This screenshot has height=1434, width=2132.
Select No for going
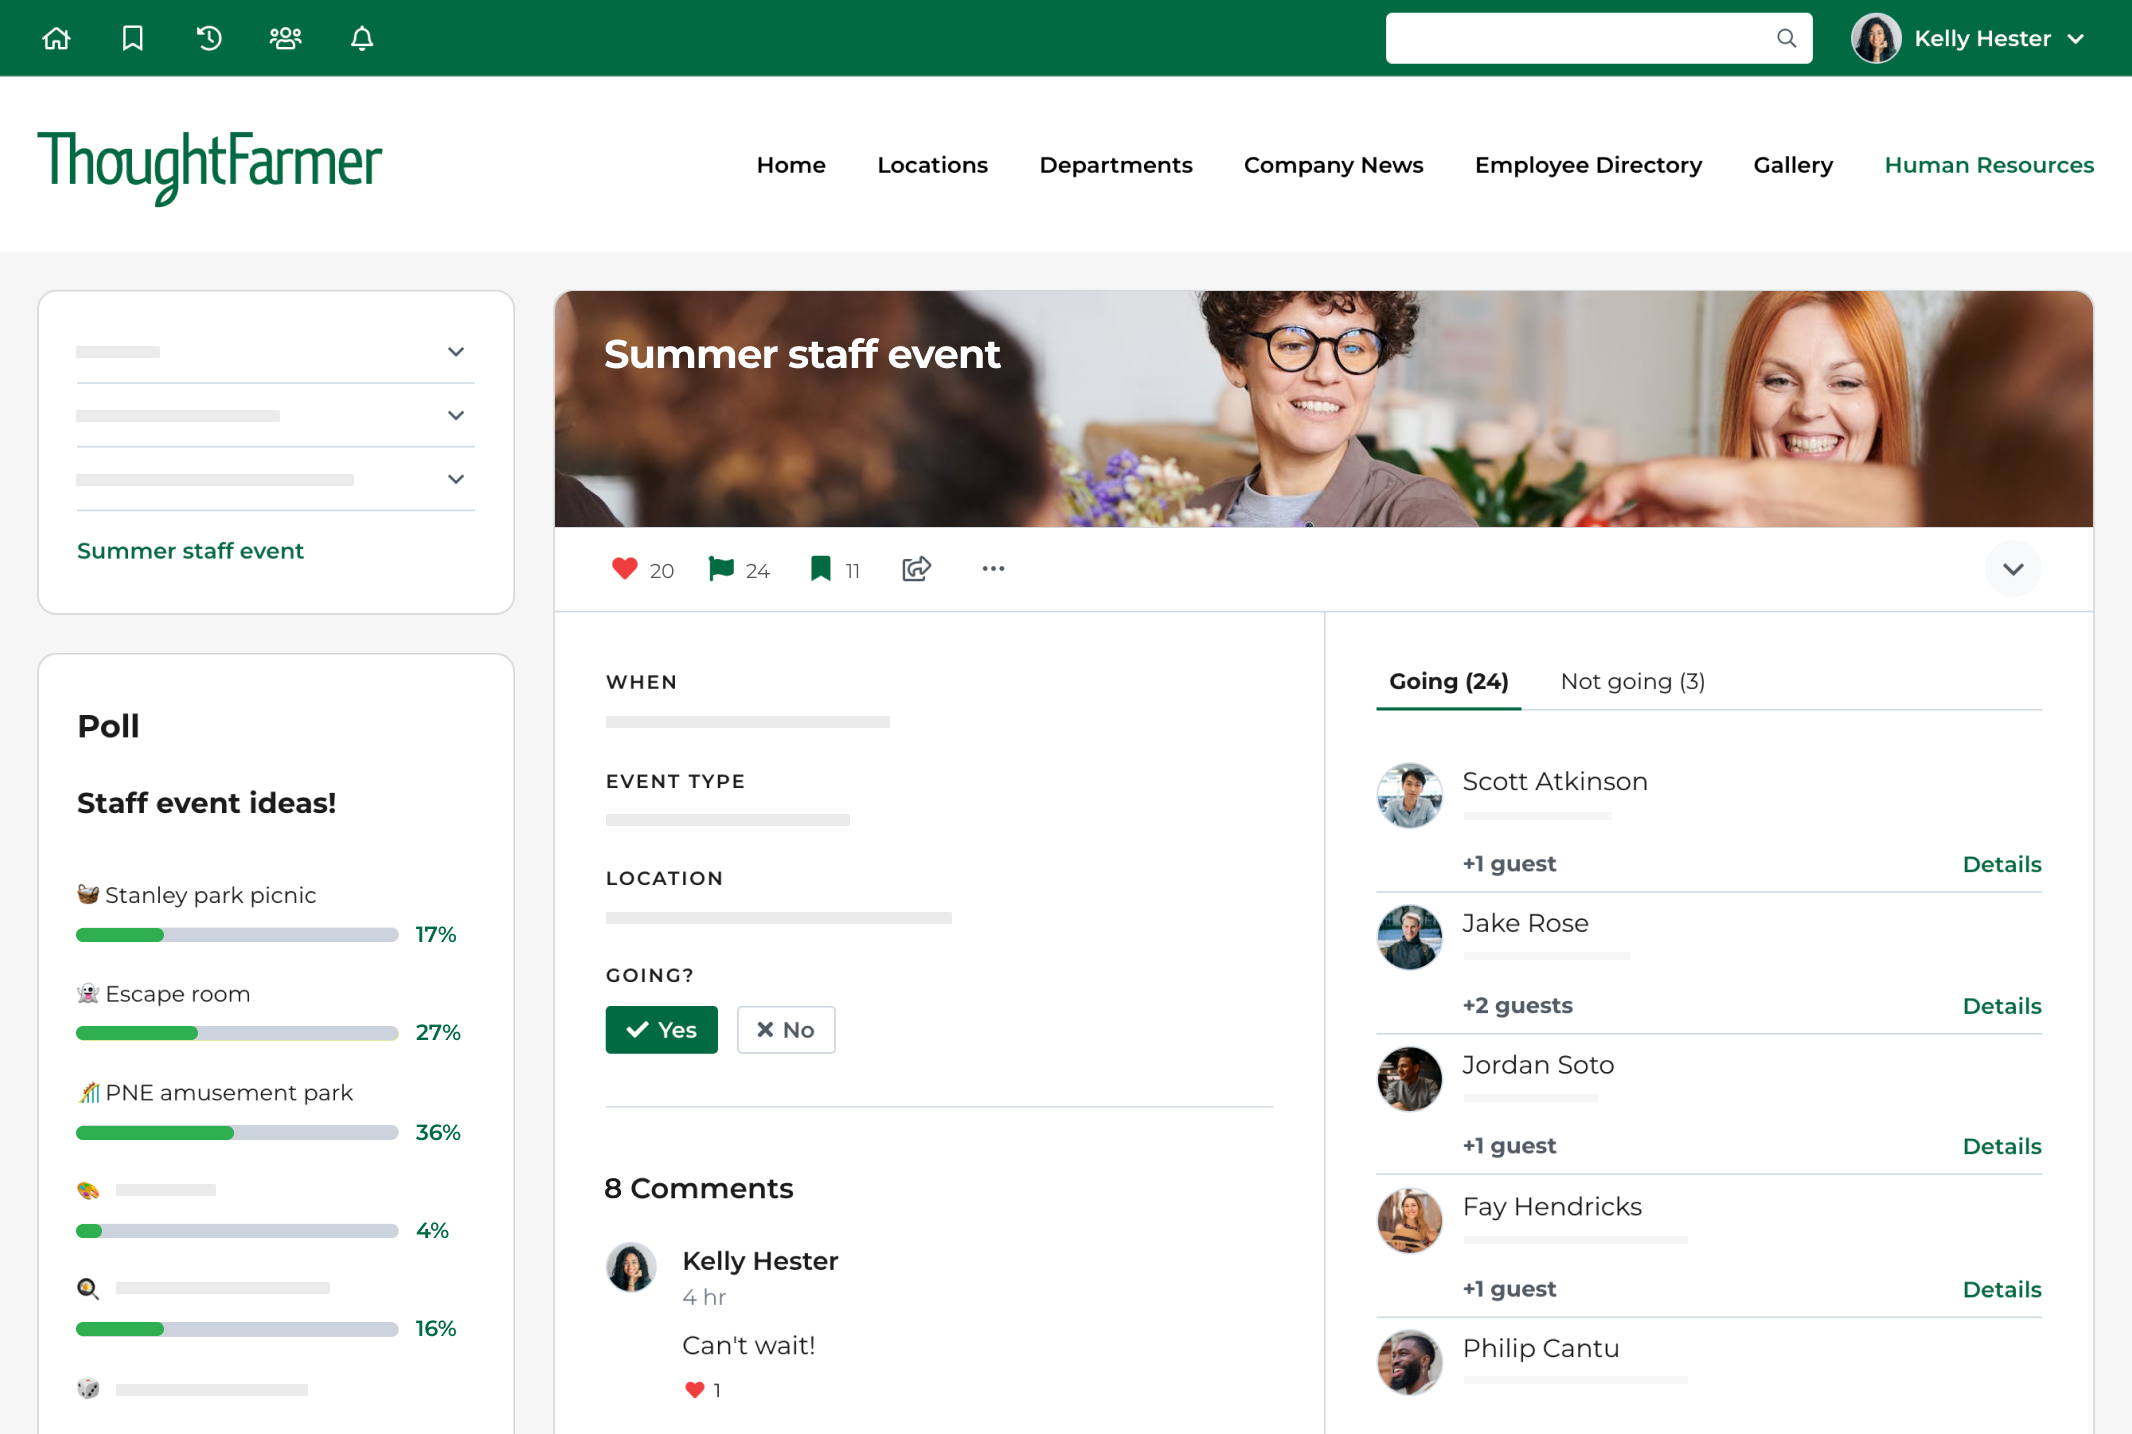pyautogui.click(x=786, y=1030)
